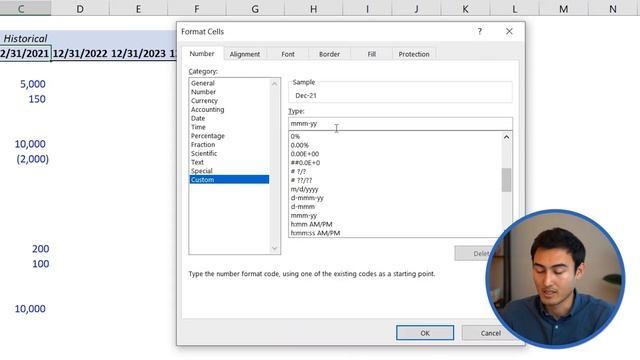
Task: Choose the ##0.0E+0 format code
Action: (x=395, y=163)
